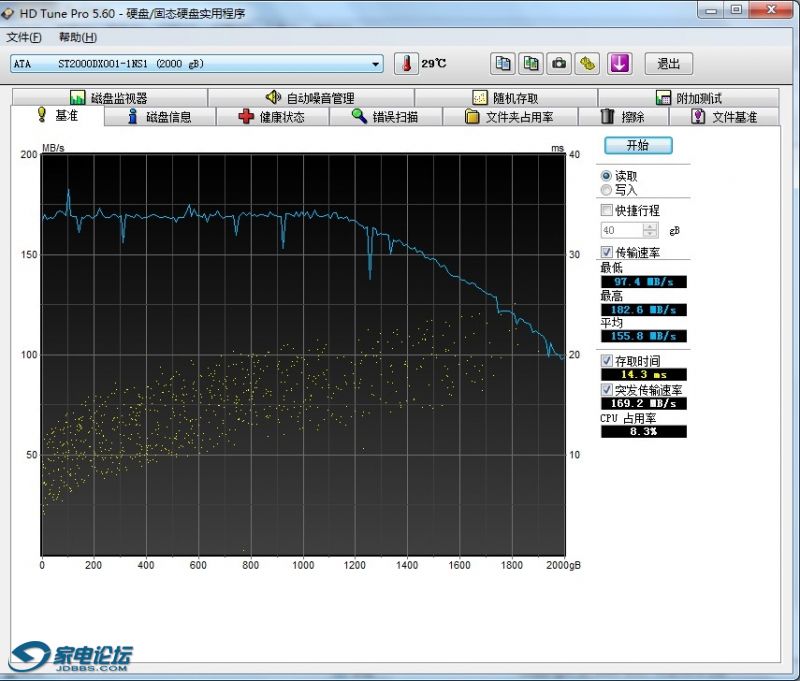
Task: Toggle the 传输速率 transfer rate checkbox
Action: click(x=606, y=252)
